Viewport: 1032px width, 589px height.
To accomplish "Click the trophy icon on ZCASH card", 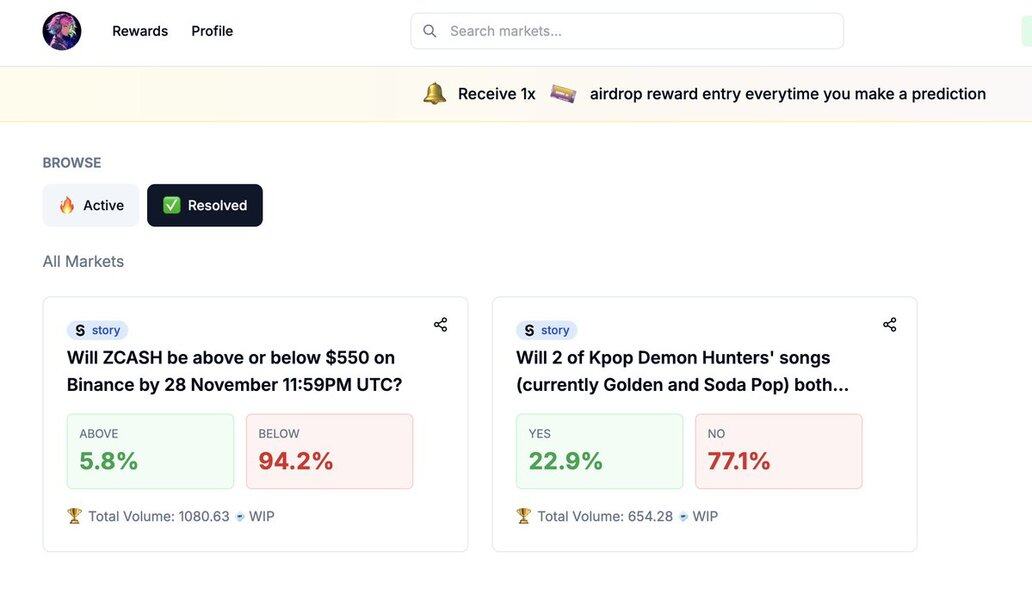I will point(75,516).
